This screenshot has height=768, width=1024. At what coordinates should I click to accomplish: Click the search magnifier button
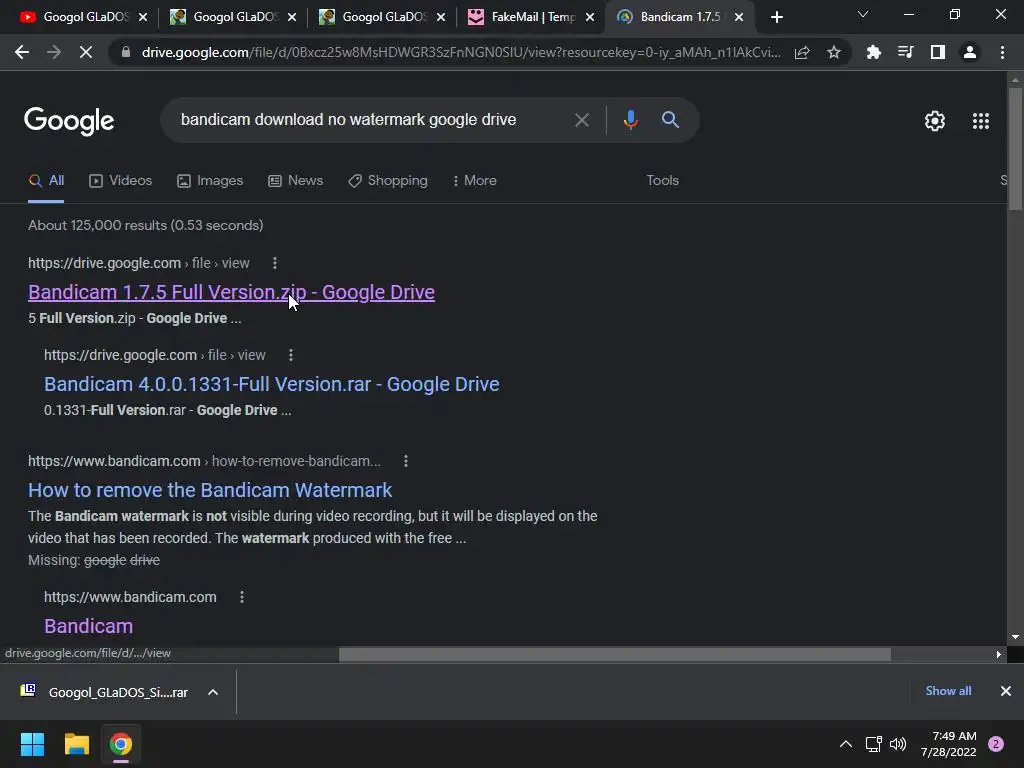point(670,120)
